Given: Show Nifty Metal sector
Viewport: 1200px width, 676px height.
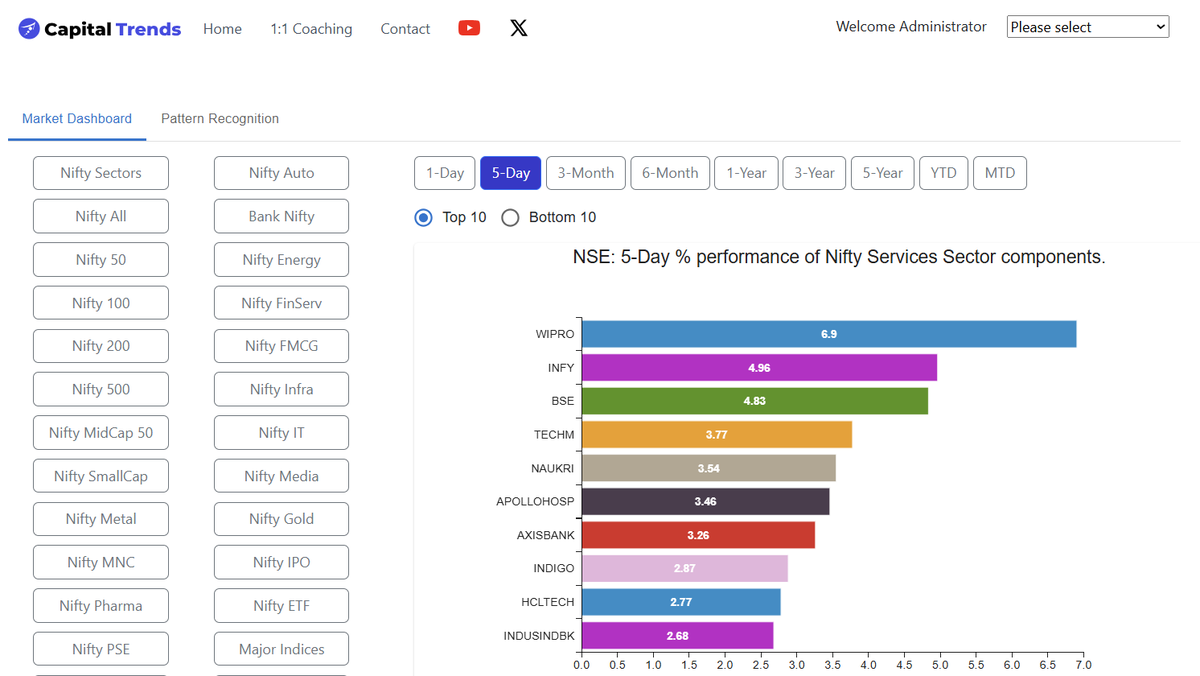Looking at the screenshot, I should tap(101, 519).
